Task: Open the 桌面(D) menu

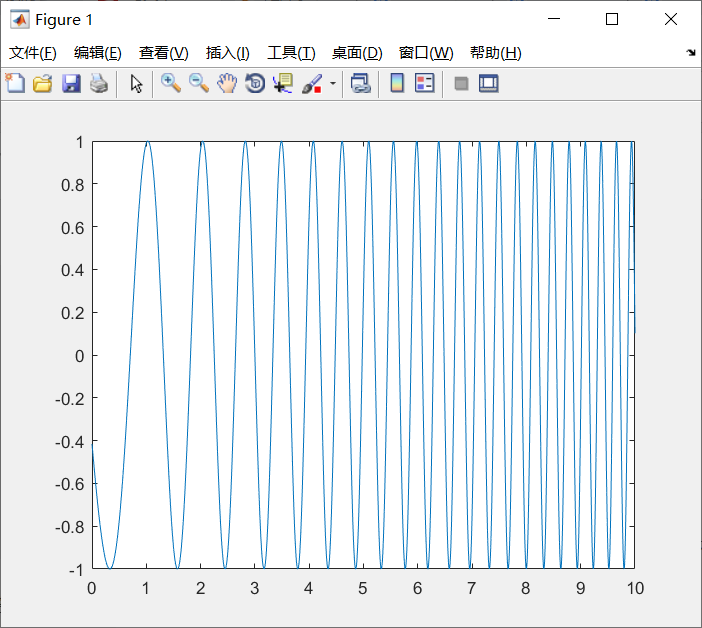Action: (357, 53)
